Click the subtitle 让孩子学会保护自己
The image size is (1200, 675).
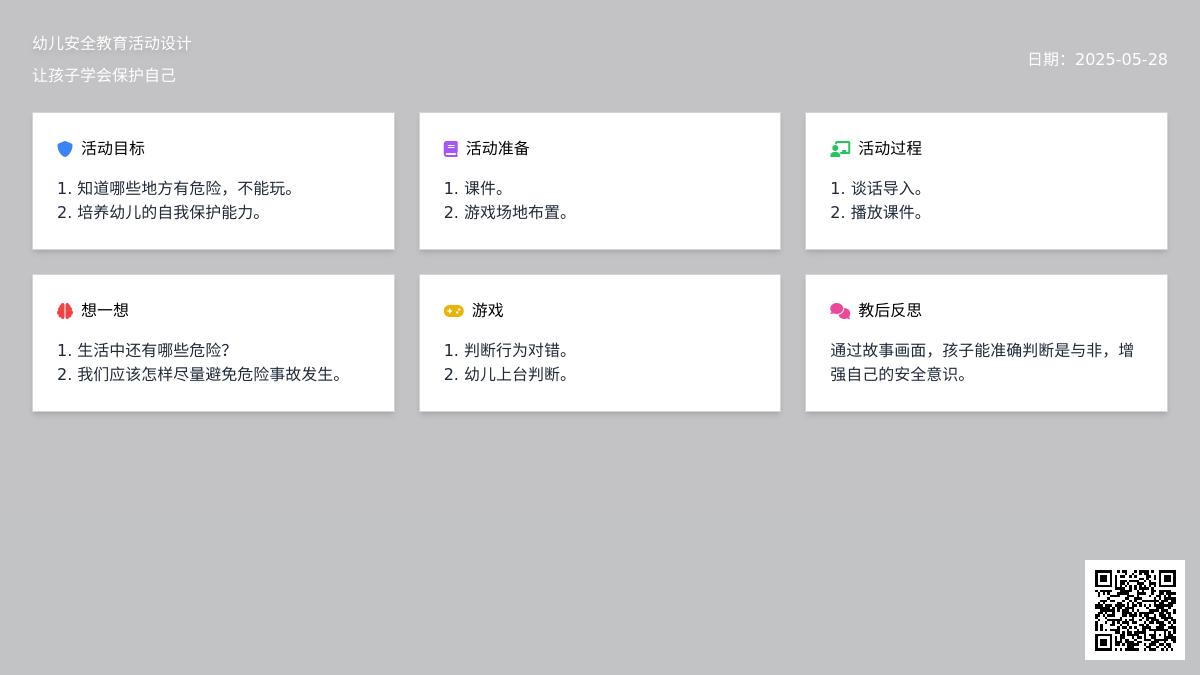pos(104,75)
